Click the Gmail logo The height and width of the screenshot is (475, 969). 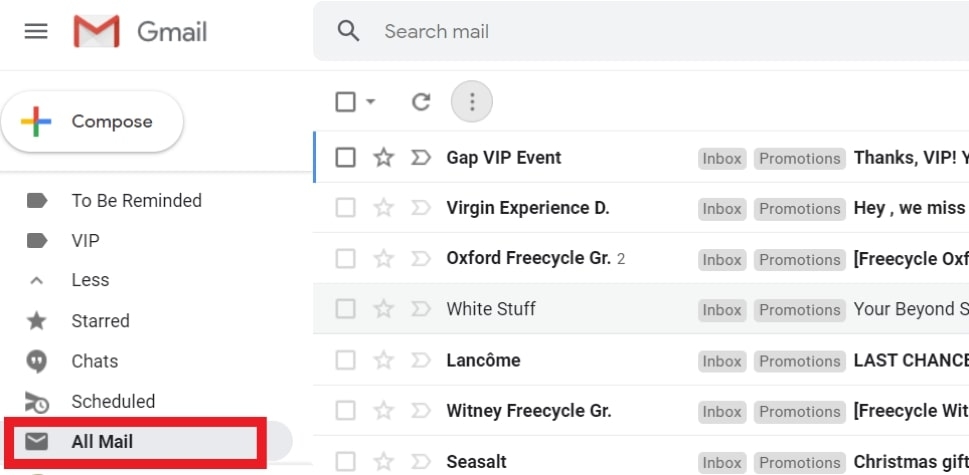click(140, 32)
